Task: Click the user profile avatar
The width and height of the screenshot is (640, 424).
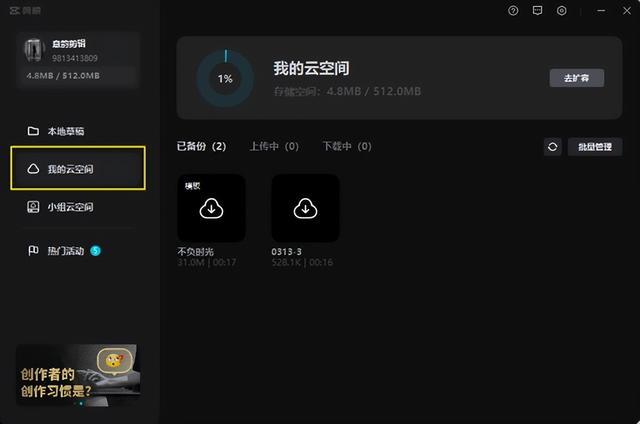Action: coord(33,51)
